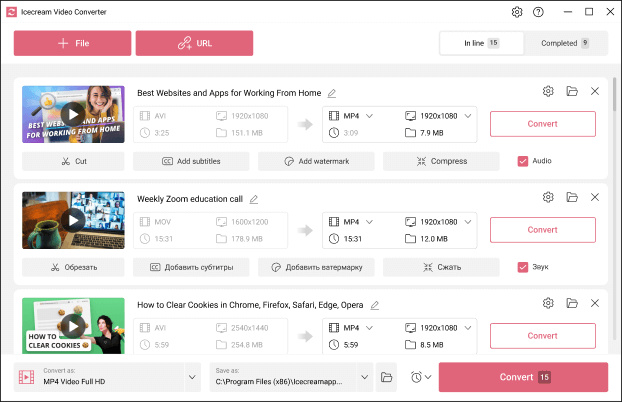Click the Clear Cookies output size 8.5 MB
Screen dimensions: 622x402
(x=432, y=345)
